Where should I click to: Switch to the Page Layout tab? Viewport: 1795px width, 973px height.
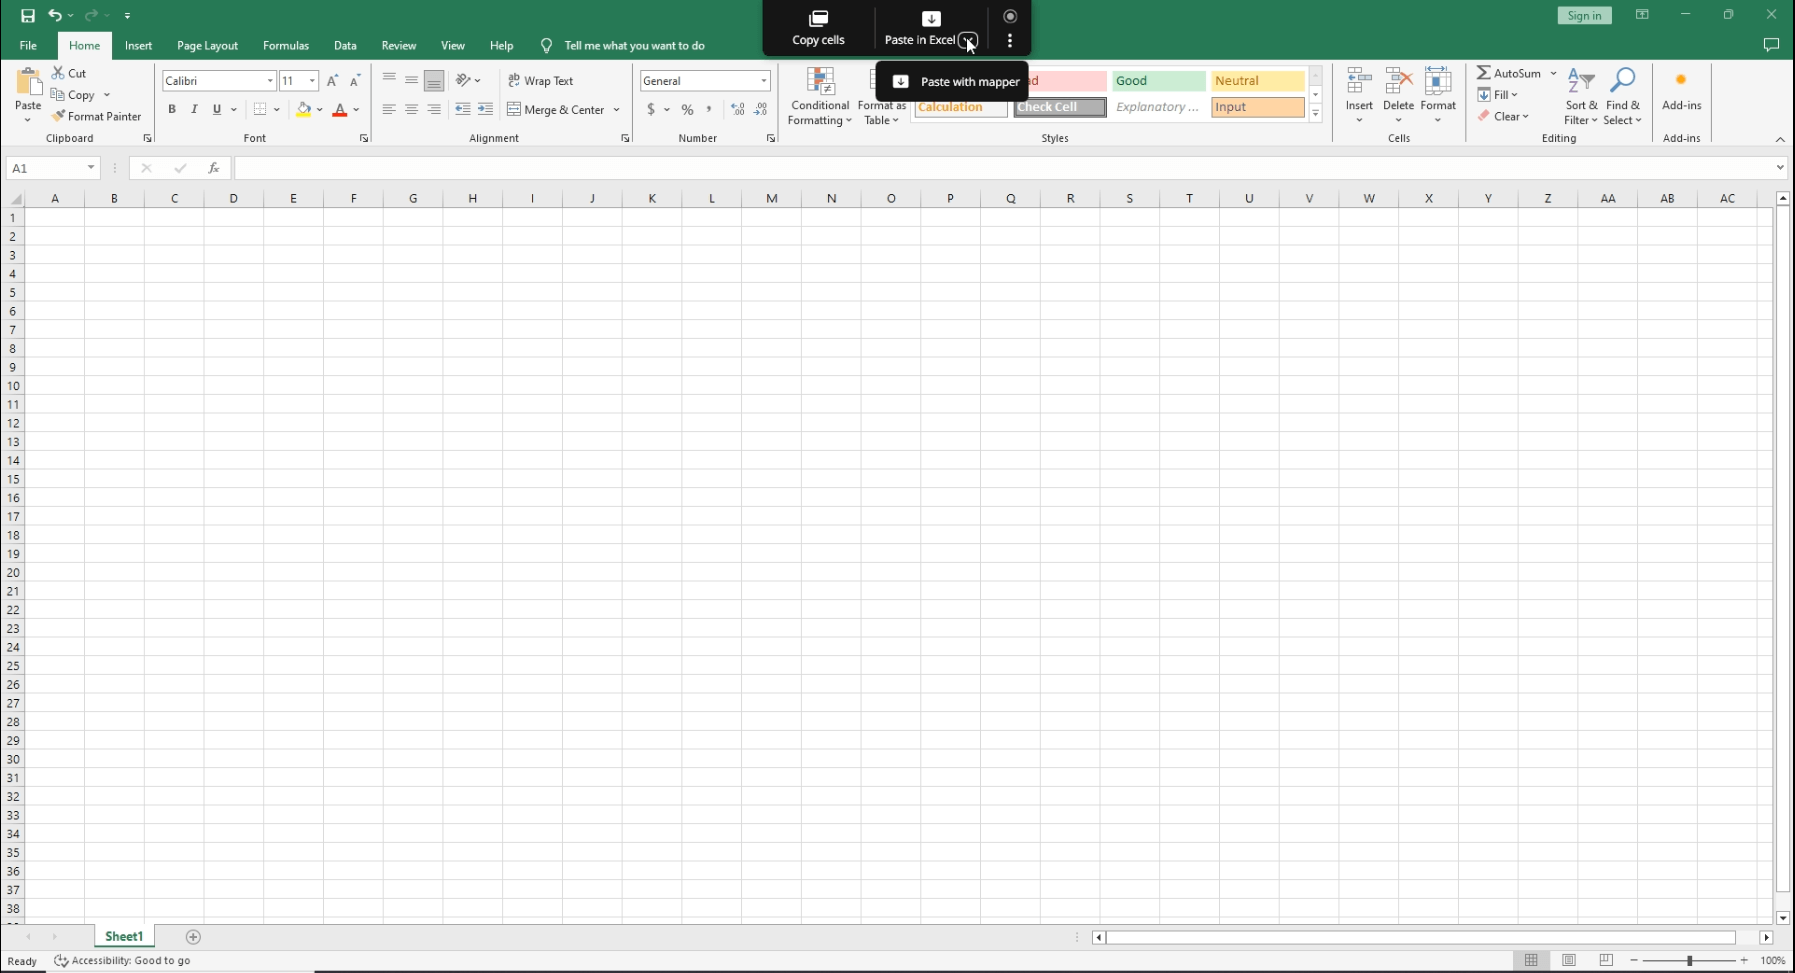207,46
